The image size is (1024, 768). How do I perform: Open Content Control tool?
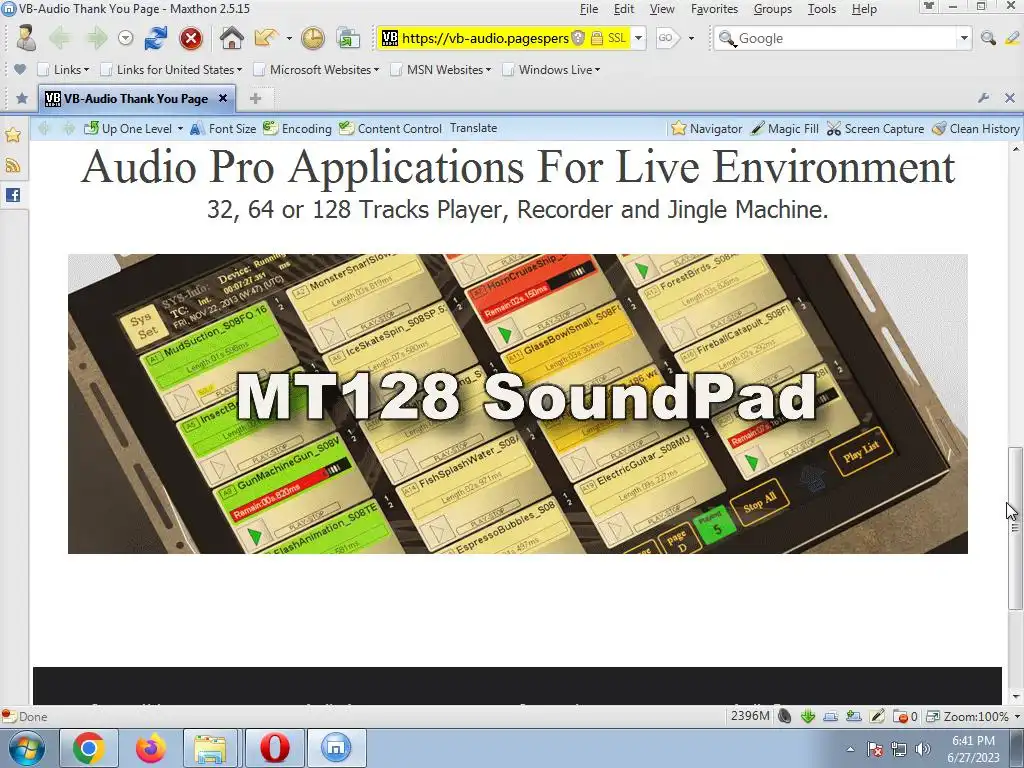(391, 129)
